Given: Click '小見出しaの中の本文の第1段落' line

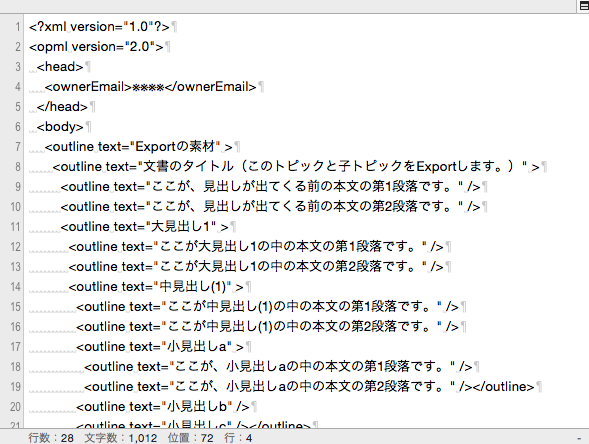Looking at the screenshot, I should pos(278,366).
